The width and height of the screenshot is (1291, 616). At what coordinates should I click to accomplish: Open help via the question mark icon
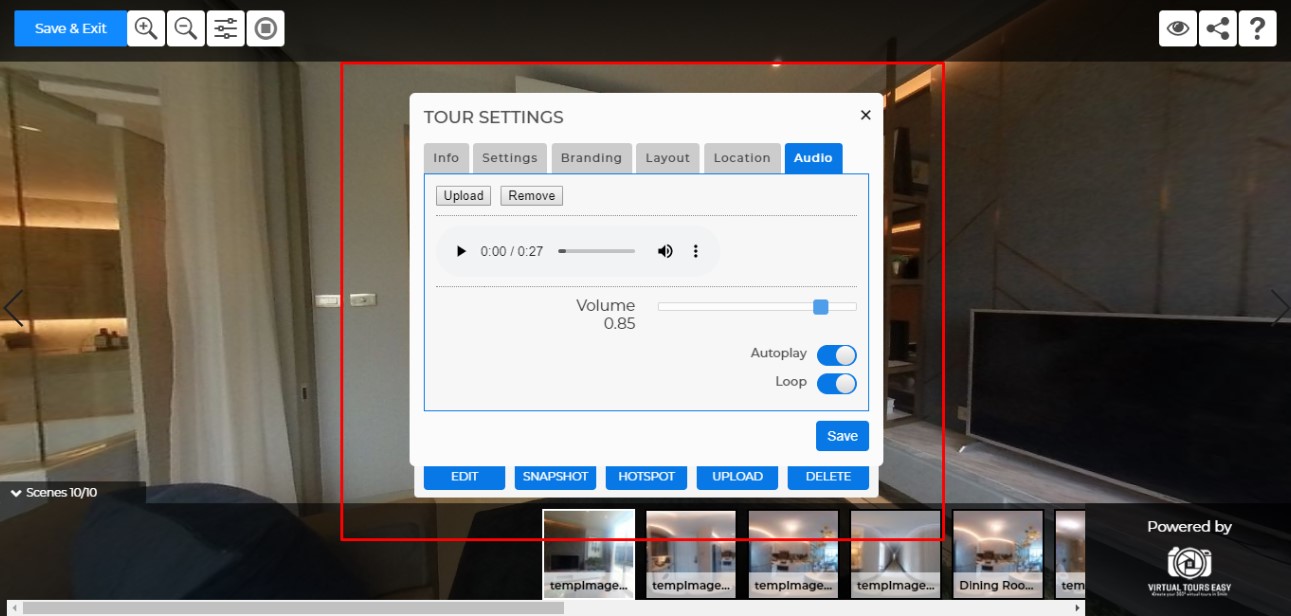click(1257, 28)
